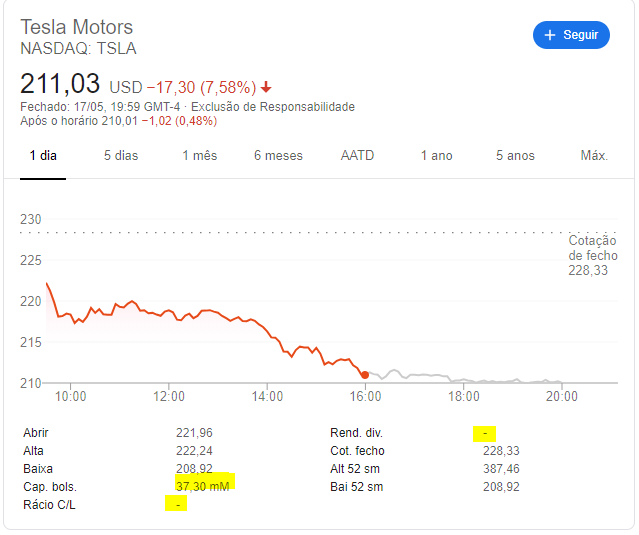Switch to the 1 ano tab
The height and width of the screenshot is (535, 639).
click(436, 156)
